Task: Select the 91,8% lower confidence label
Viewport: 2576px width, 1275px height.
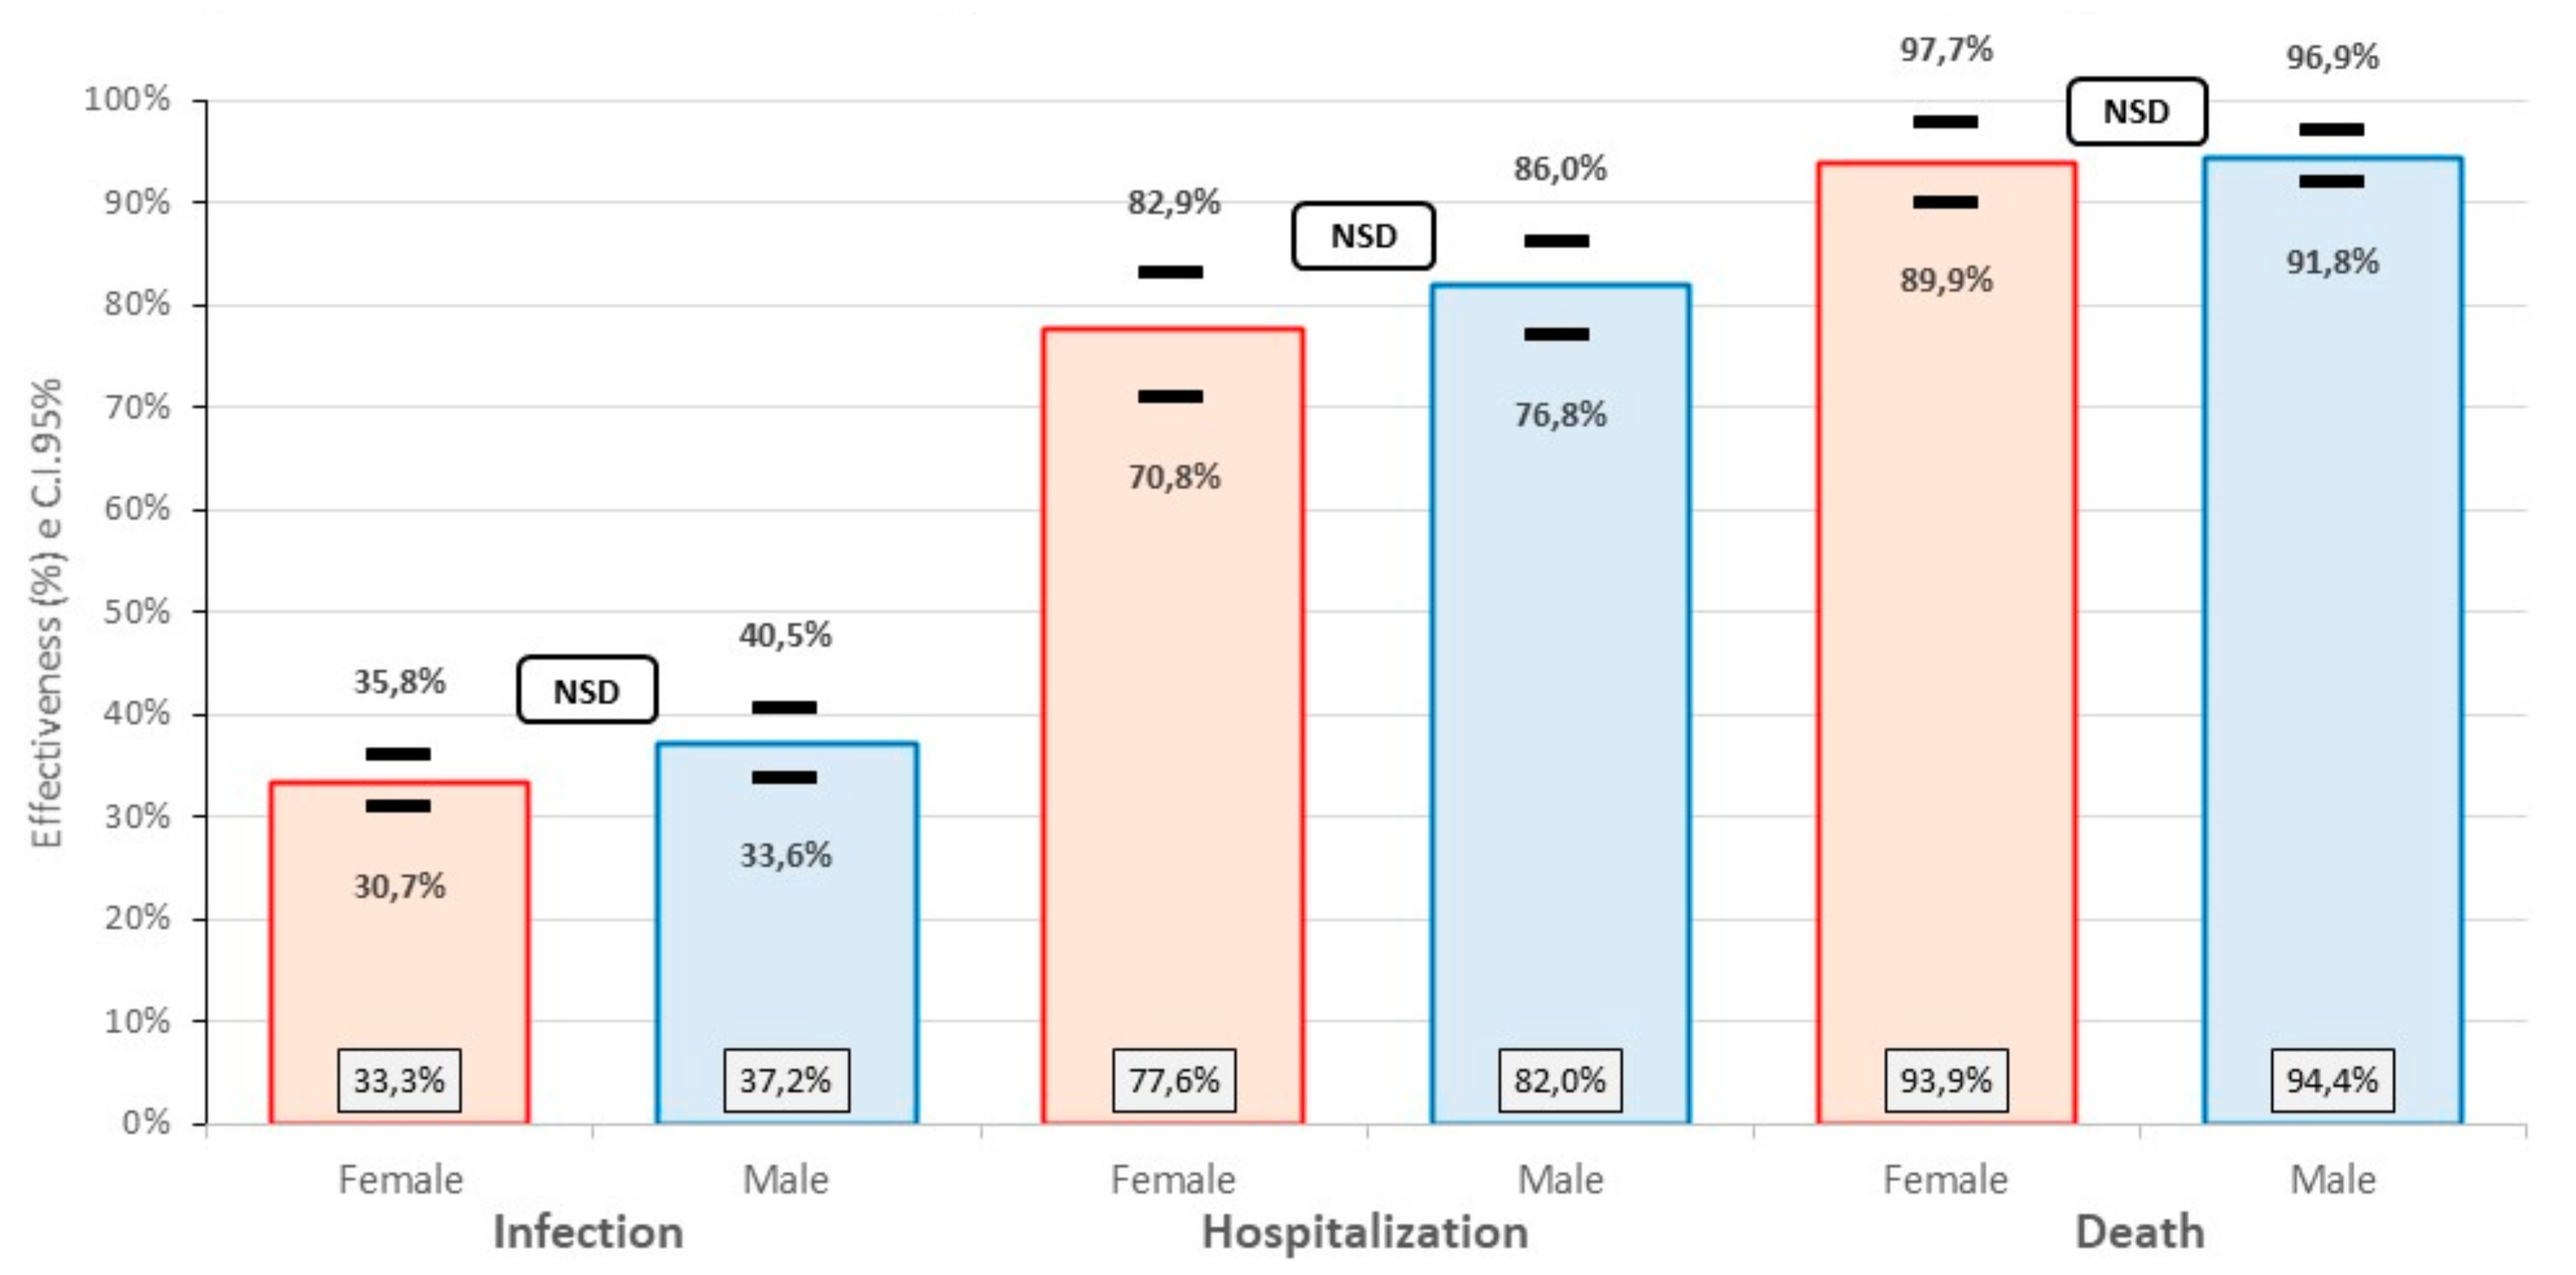Action: [x=2332, y=262]
